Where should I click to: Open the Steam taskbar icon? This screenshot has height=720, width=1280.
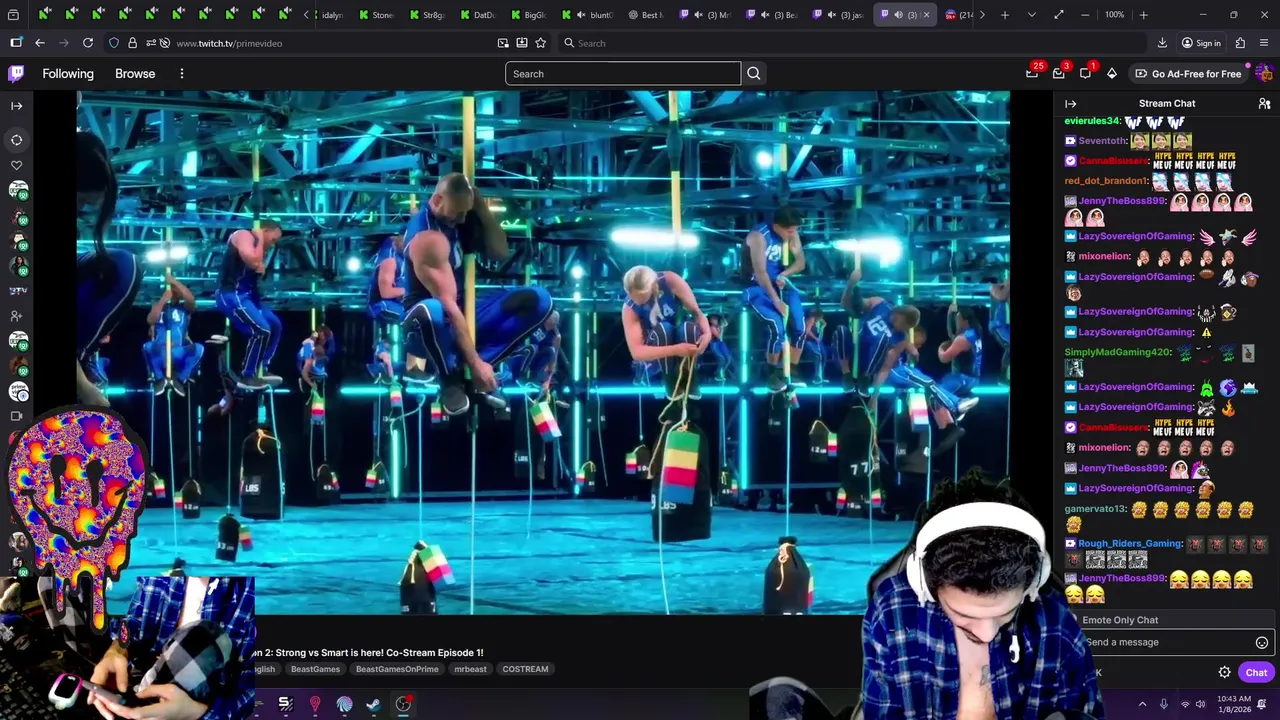tap(373, 705)
